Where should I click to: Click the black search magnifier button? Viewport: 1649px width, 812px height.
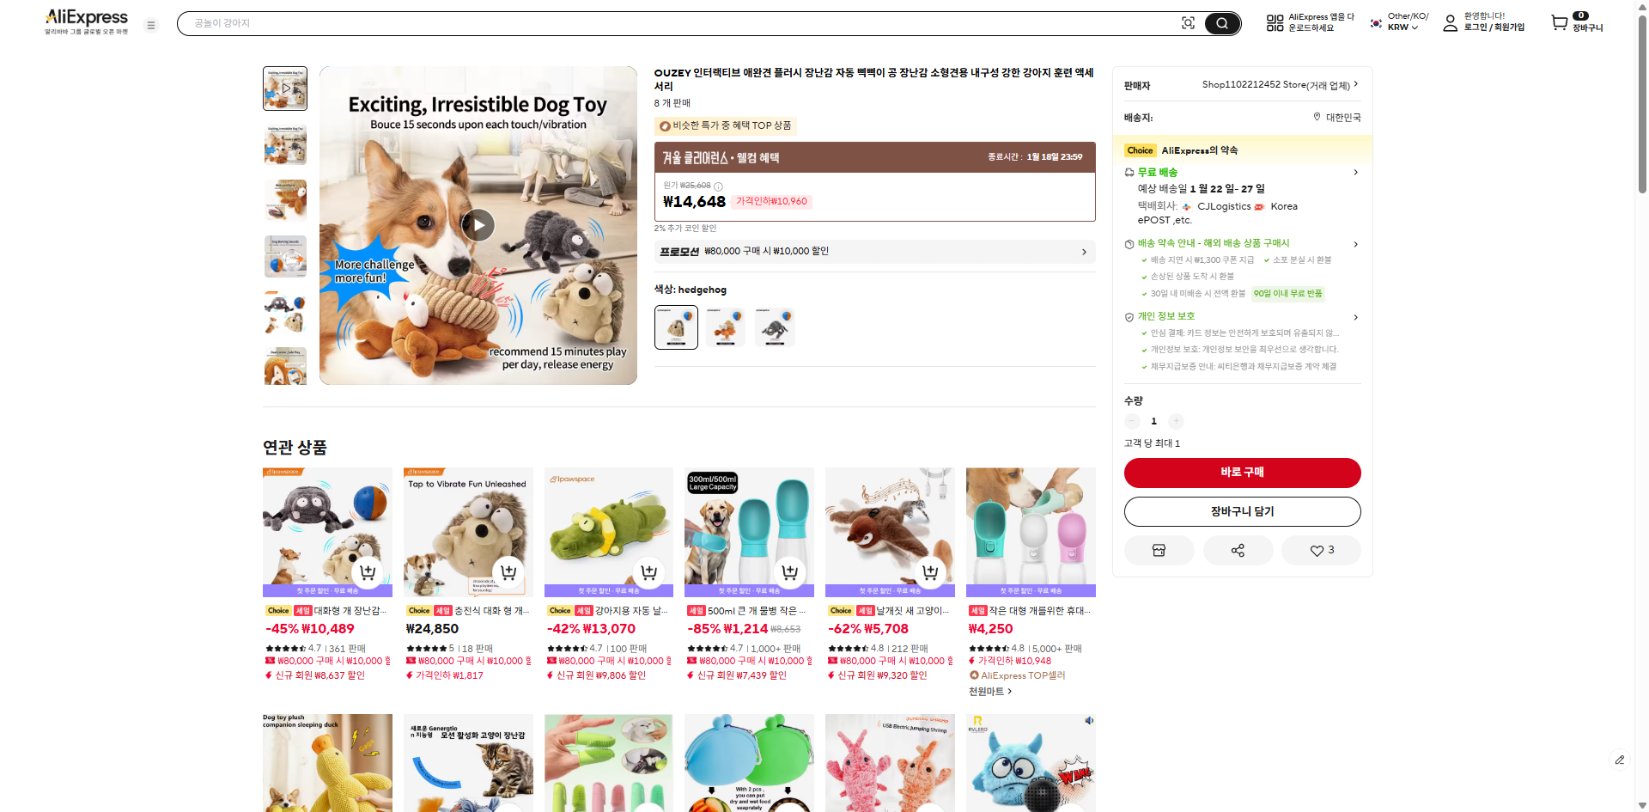pyautogui.click(x=1222, y=23)
